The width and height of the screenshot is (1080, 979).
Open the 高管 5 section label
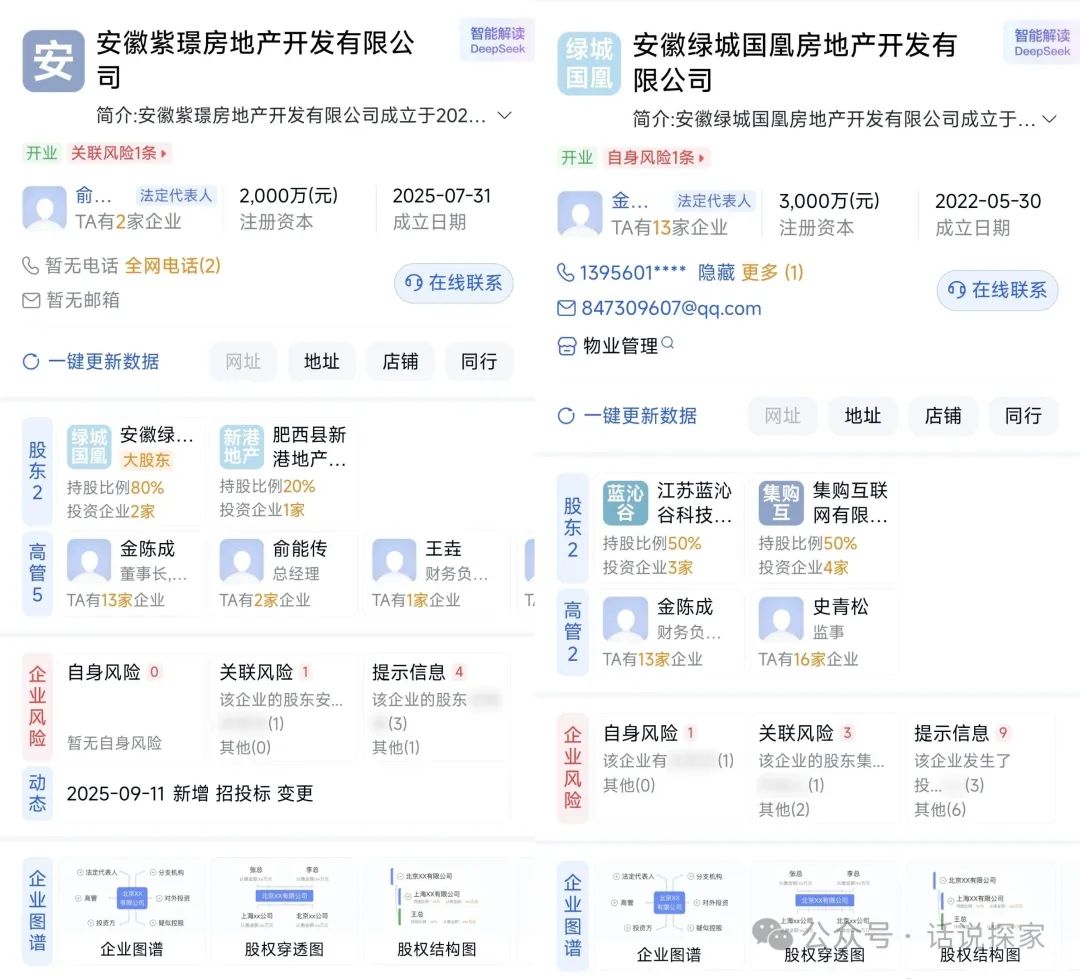(37, 573)
